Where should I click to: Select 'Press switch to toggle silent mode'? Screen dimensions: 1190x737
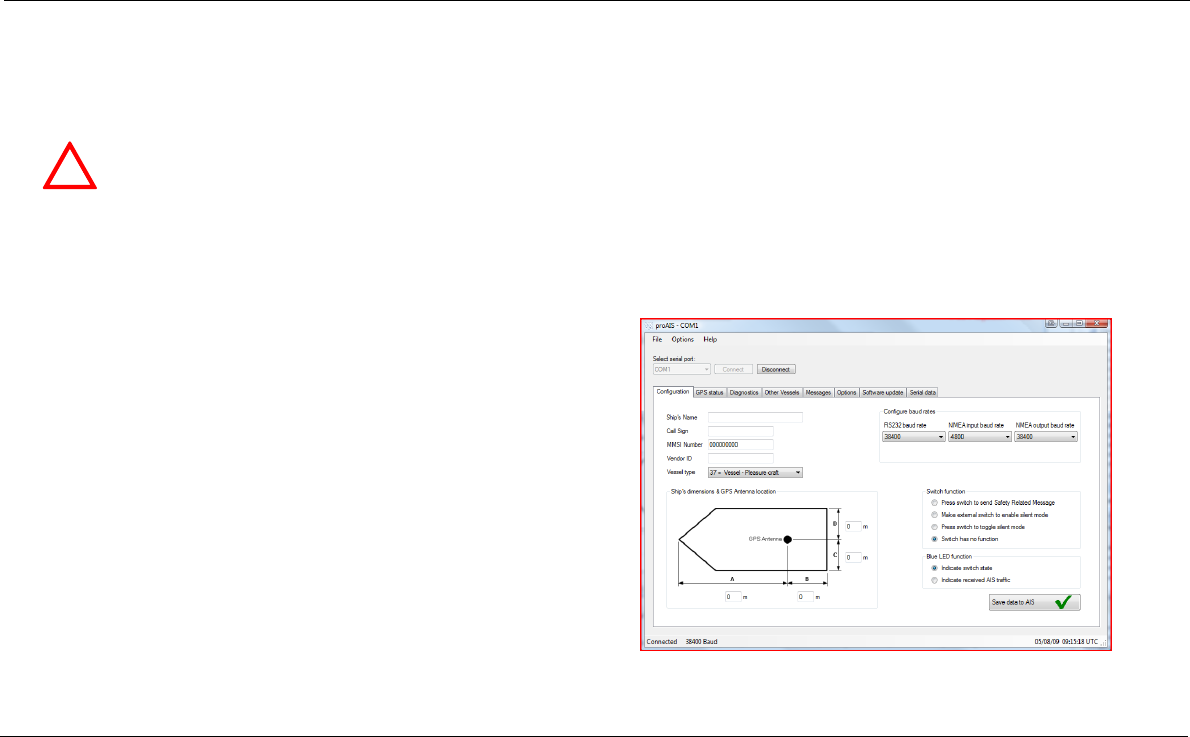coord(934,527)
